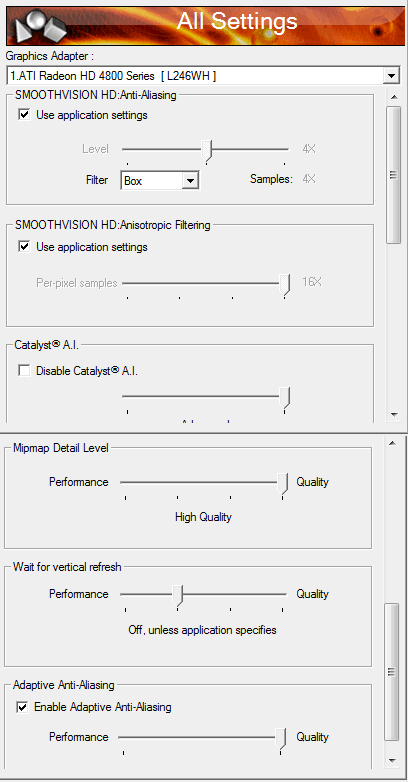Click the upper panel scrollbar up arrow
The height and width of the screenshot is (782, 408).
pyautogui.click(x=394, y=97)
